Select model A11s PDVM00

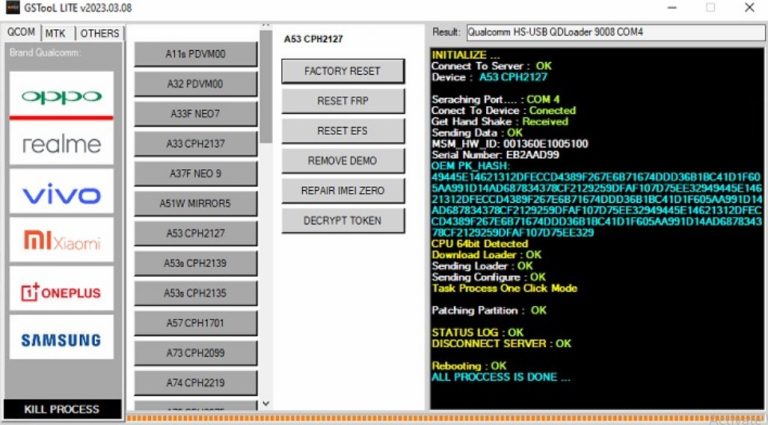[195, 54]
